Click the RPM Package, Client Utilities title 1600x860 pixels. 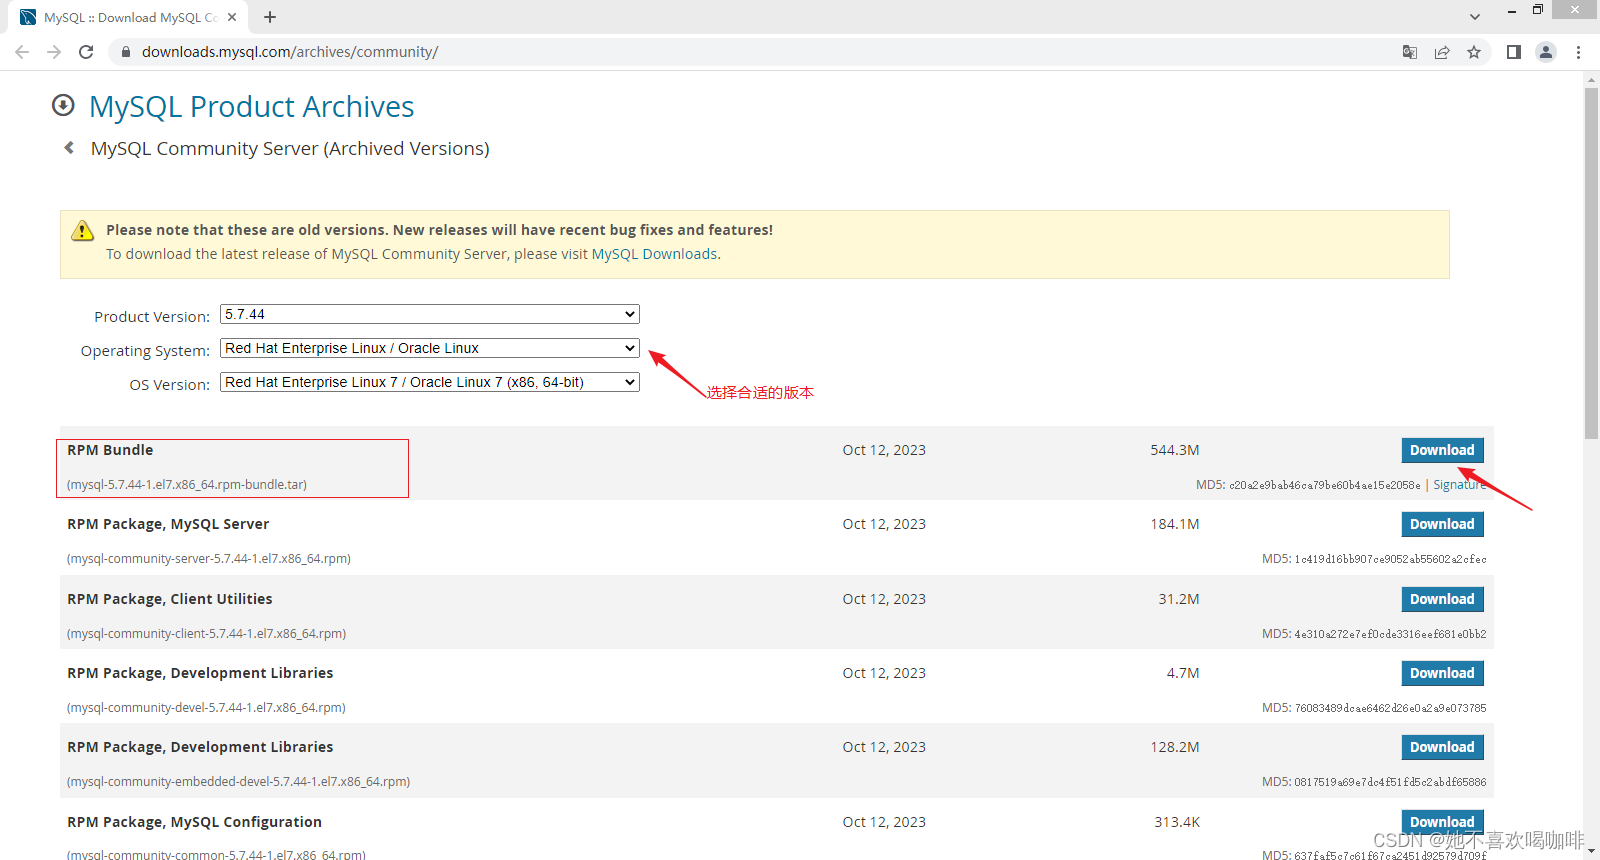(x=170, y=599)
